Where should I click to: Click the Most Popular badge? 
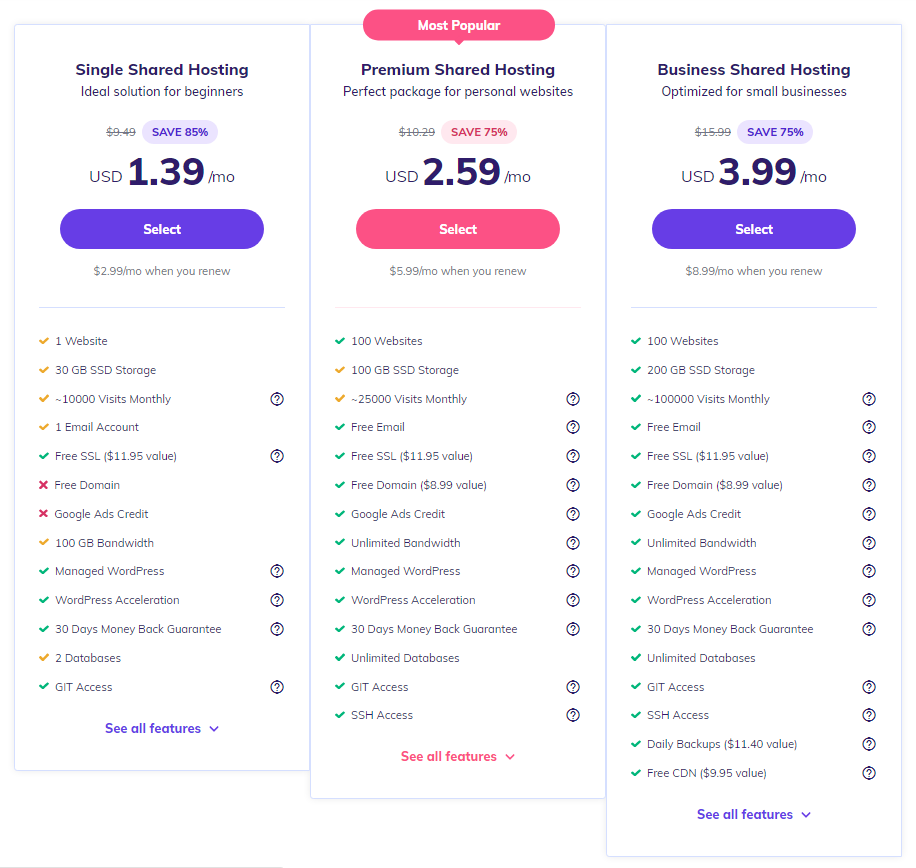tap(459, 25)
